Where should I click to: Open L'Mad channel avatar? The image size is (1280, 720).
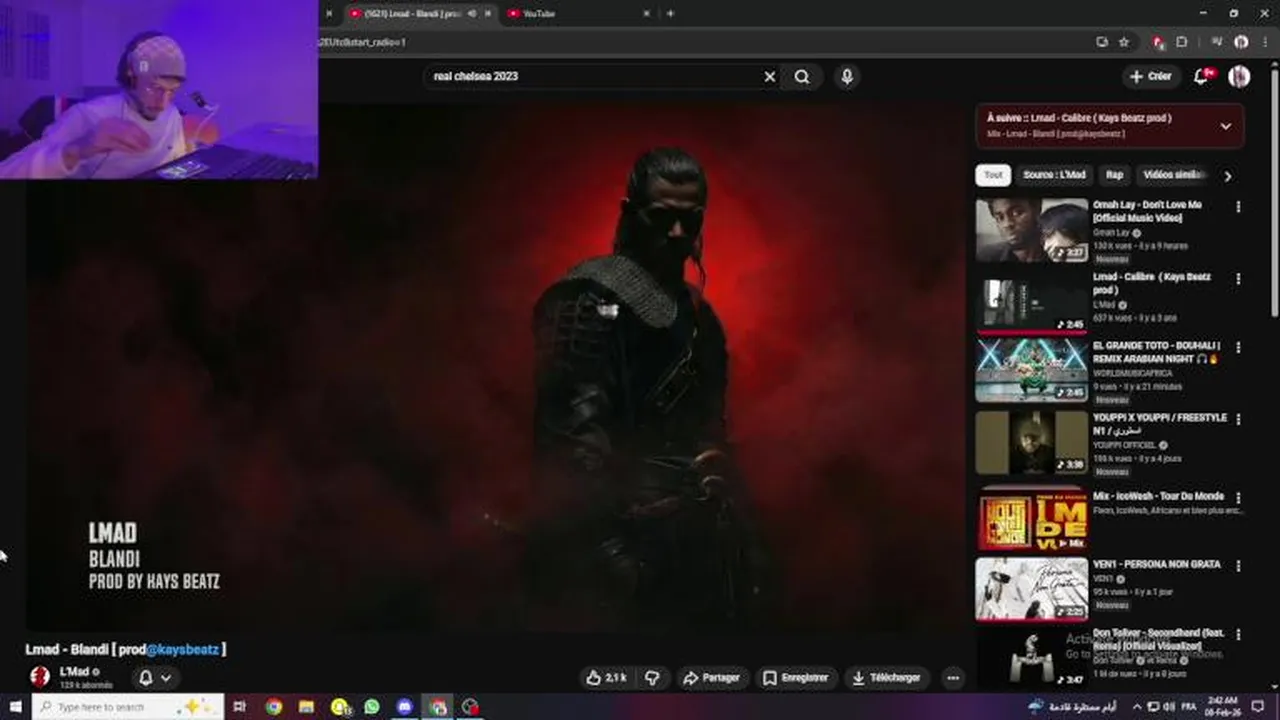40,677
